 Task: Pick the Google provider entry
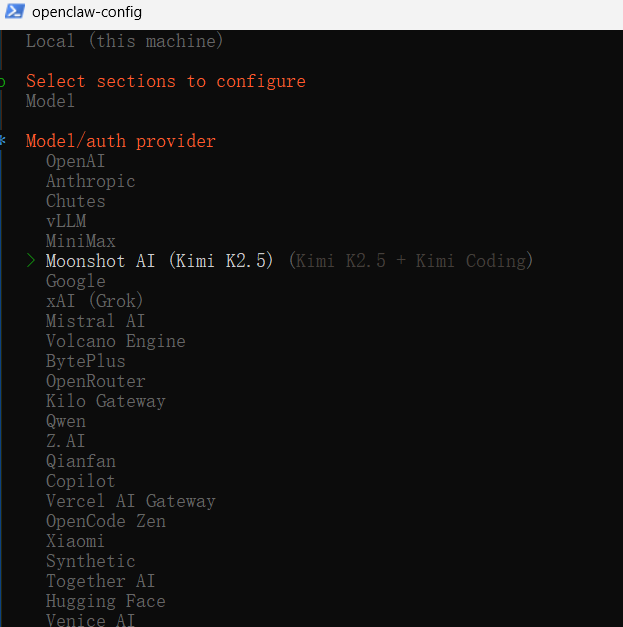75,281
